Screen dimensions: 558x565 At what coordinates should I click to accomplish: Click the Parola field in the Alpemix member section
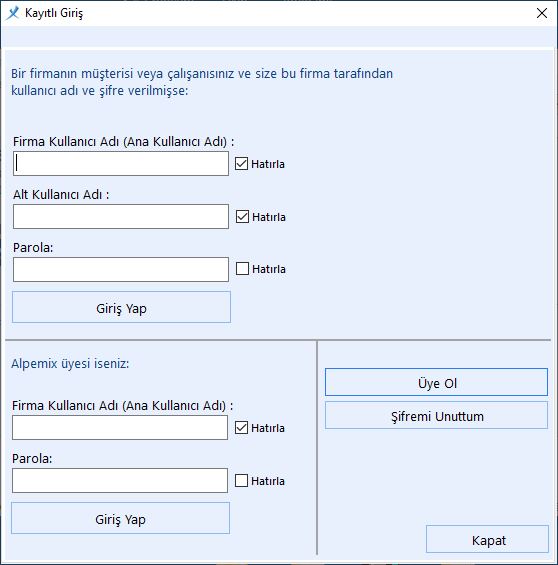[120, 480]
